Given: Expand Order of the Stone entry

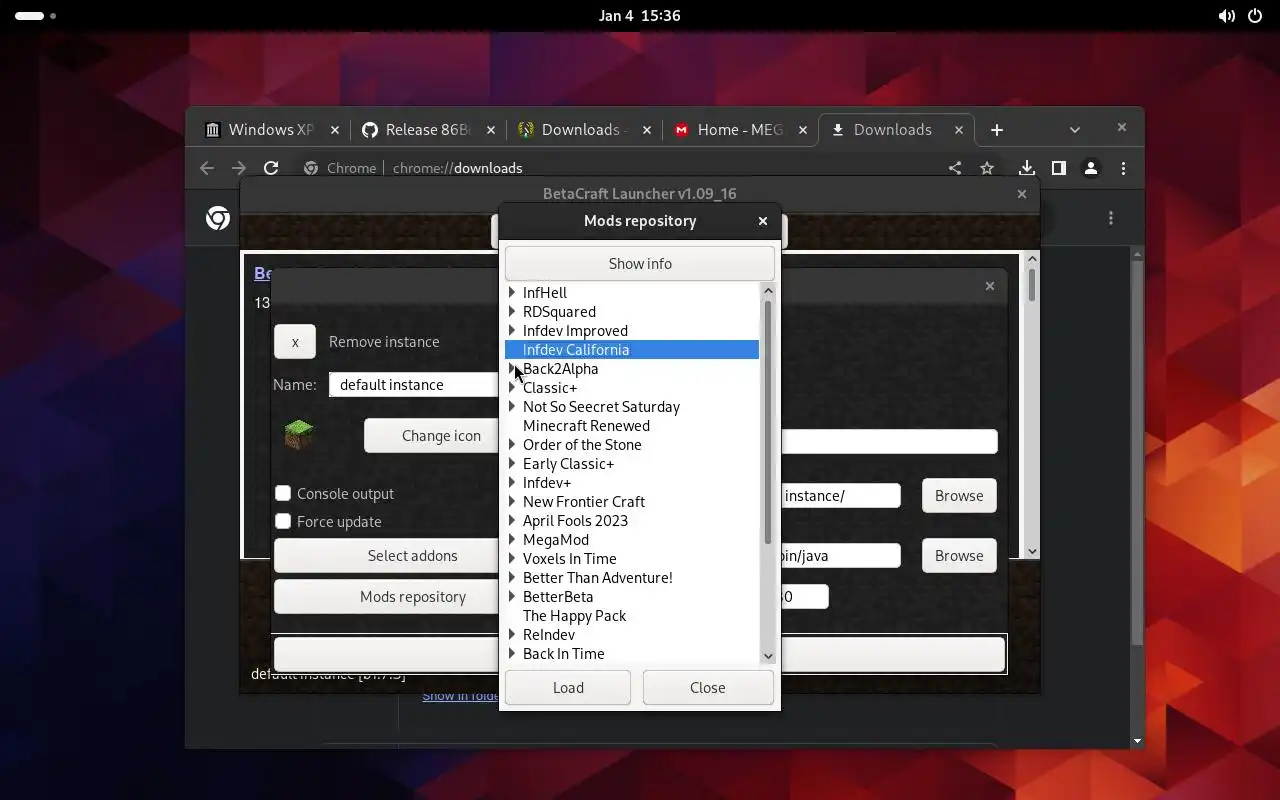Looking at the screenshot, I should [x=512, y=445].
